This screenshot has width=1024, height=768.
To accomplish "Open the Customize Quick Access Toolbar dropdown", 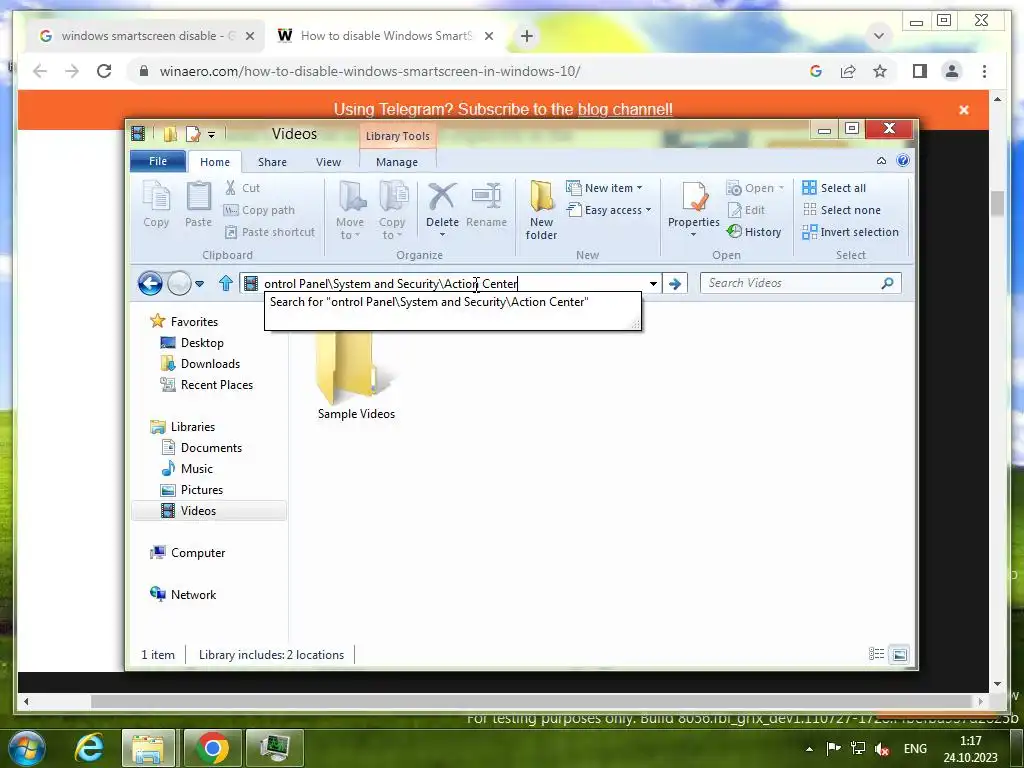I will [x=212, y=135].
